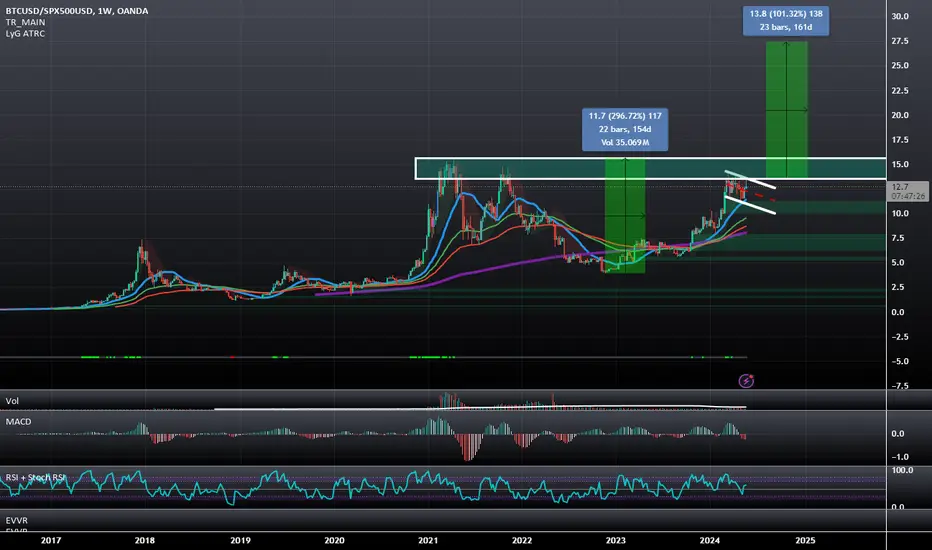Click the −2.5 price axis label

tap(900, 337)
